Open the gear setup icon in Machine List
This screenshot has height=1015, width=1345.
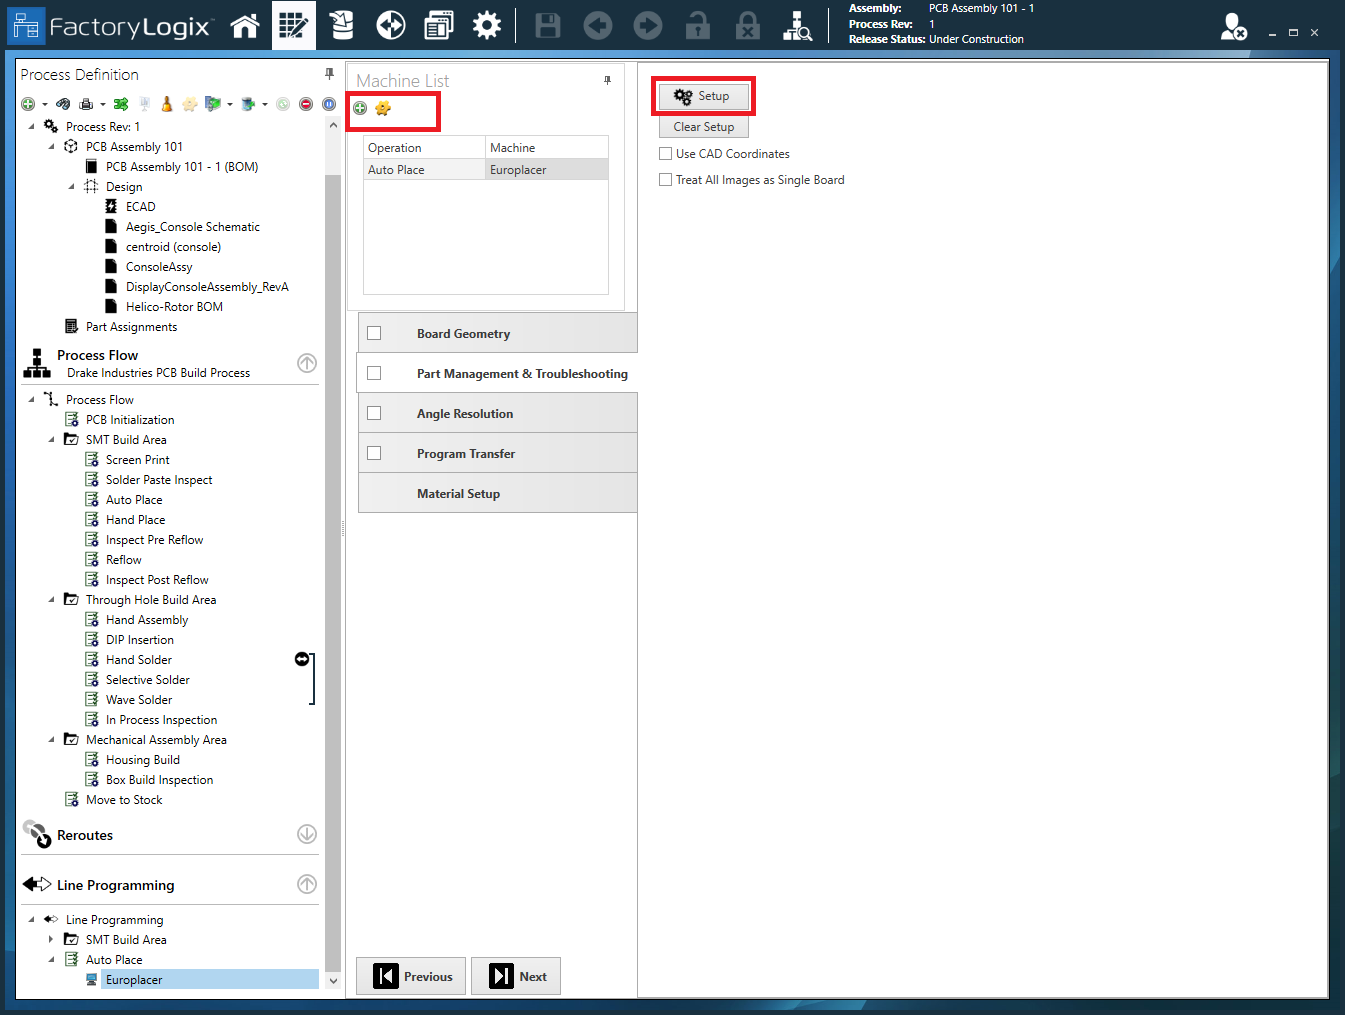point(382,108)
